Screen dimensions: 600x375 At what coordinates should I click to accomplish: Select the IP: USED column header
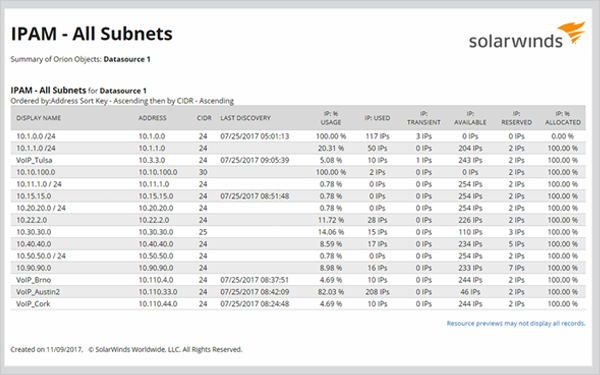pyautogui.click(x=377, y=118)
